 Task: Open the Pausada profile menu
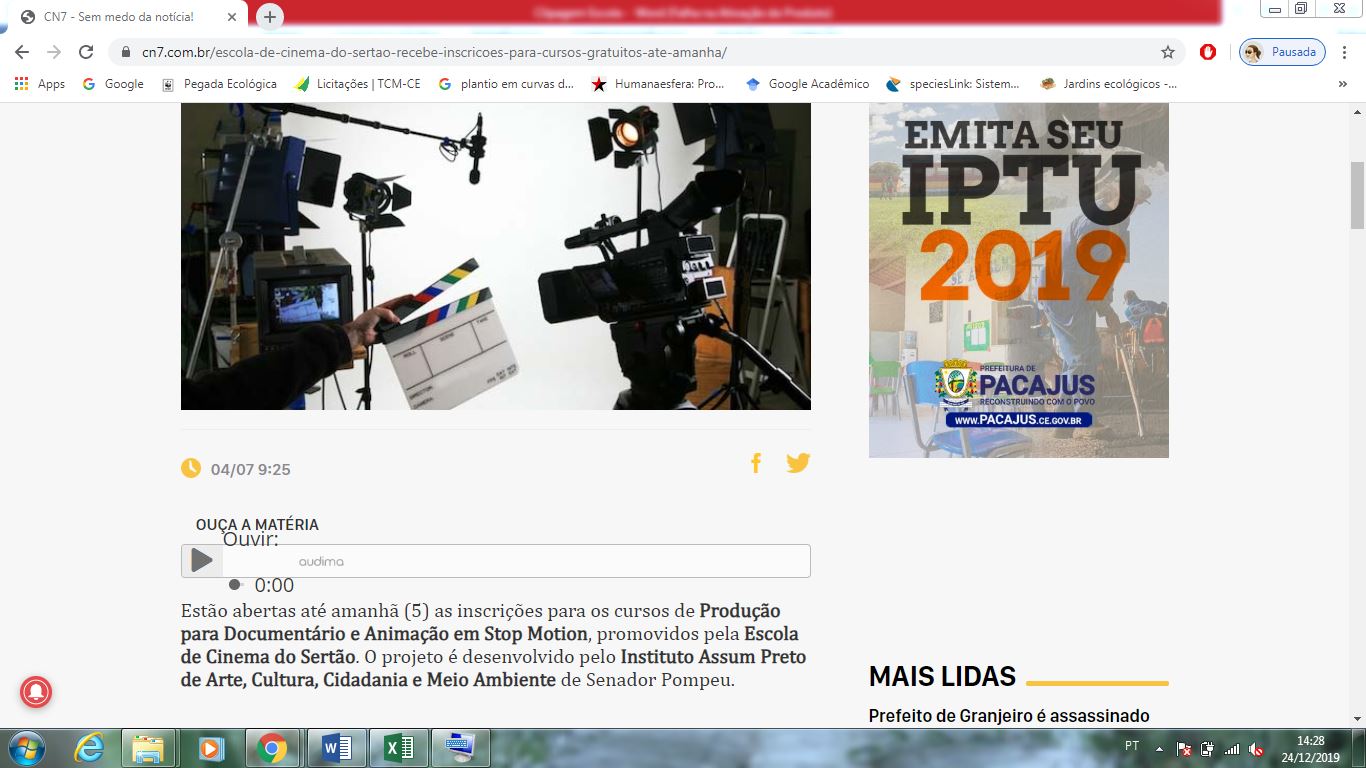(x=1282, y=52)
